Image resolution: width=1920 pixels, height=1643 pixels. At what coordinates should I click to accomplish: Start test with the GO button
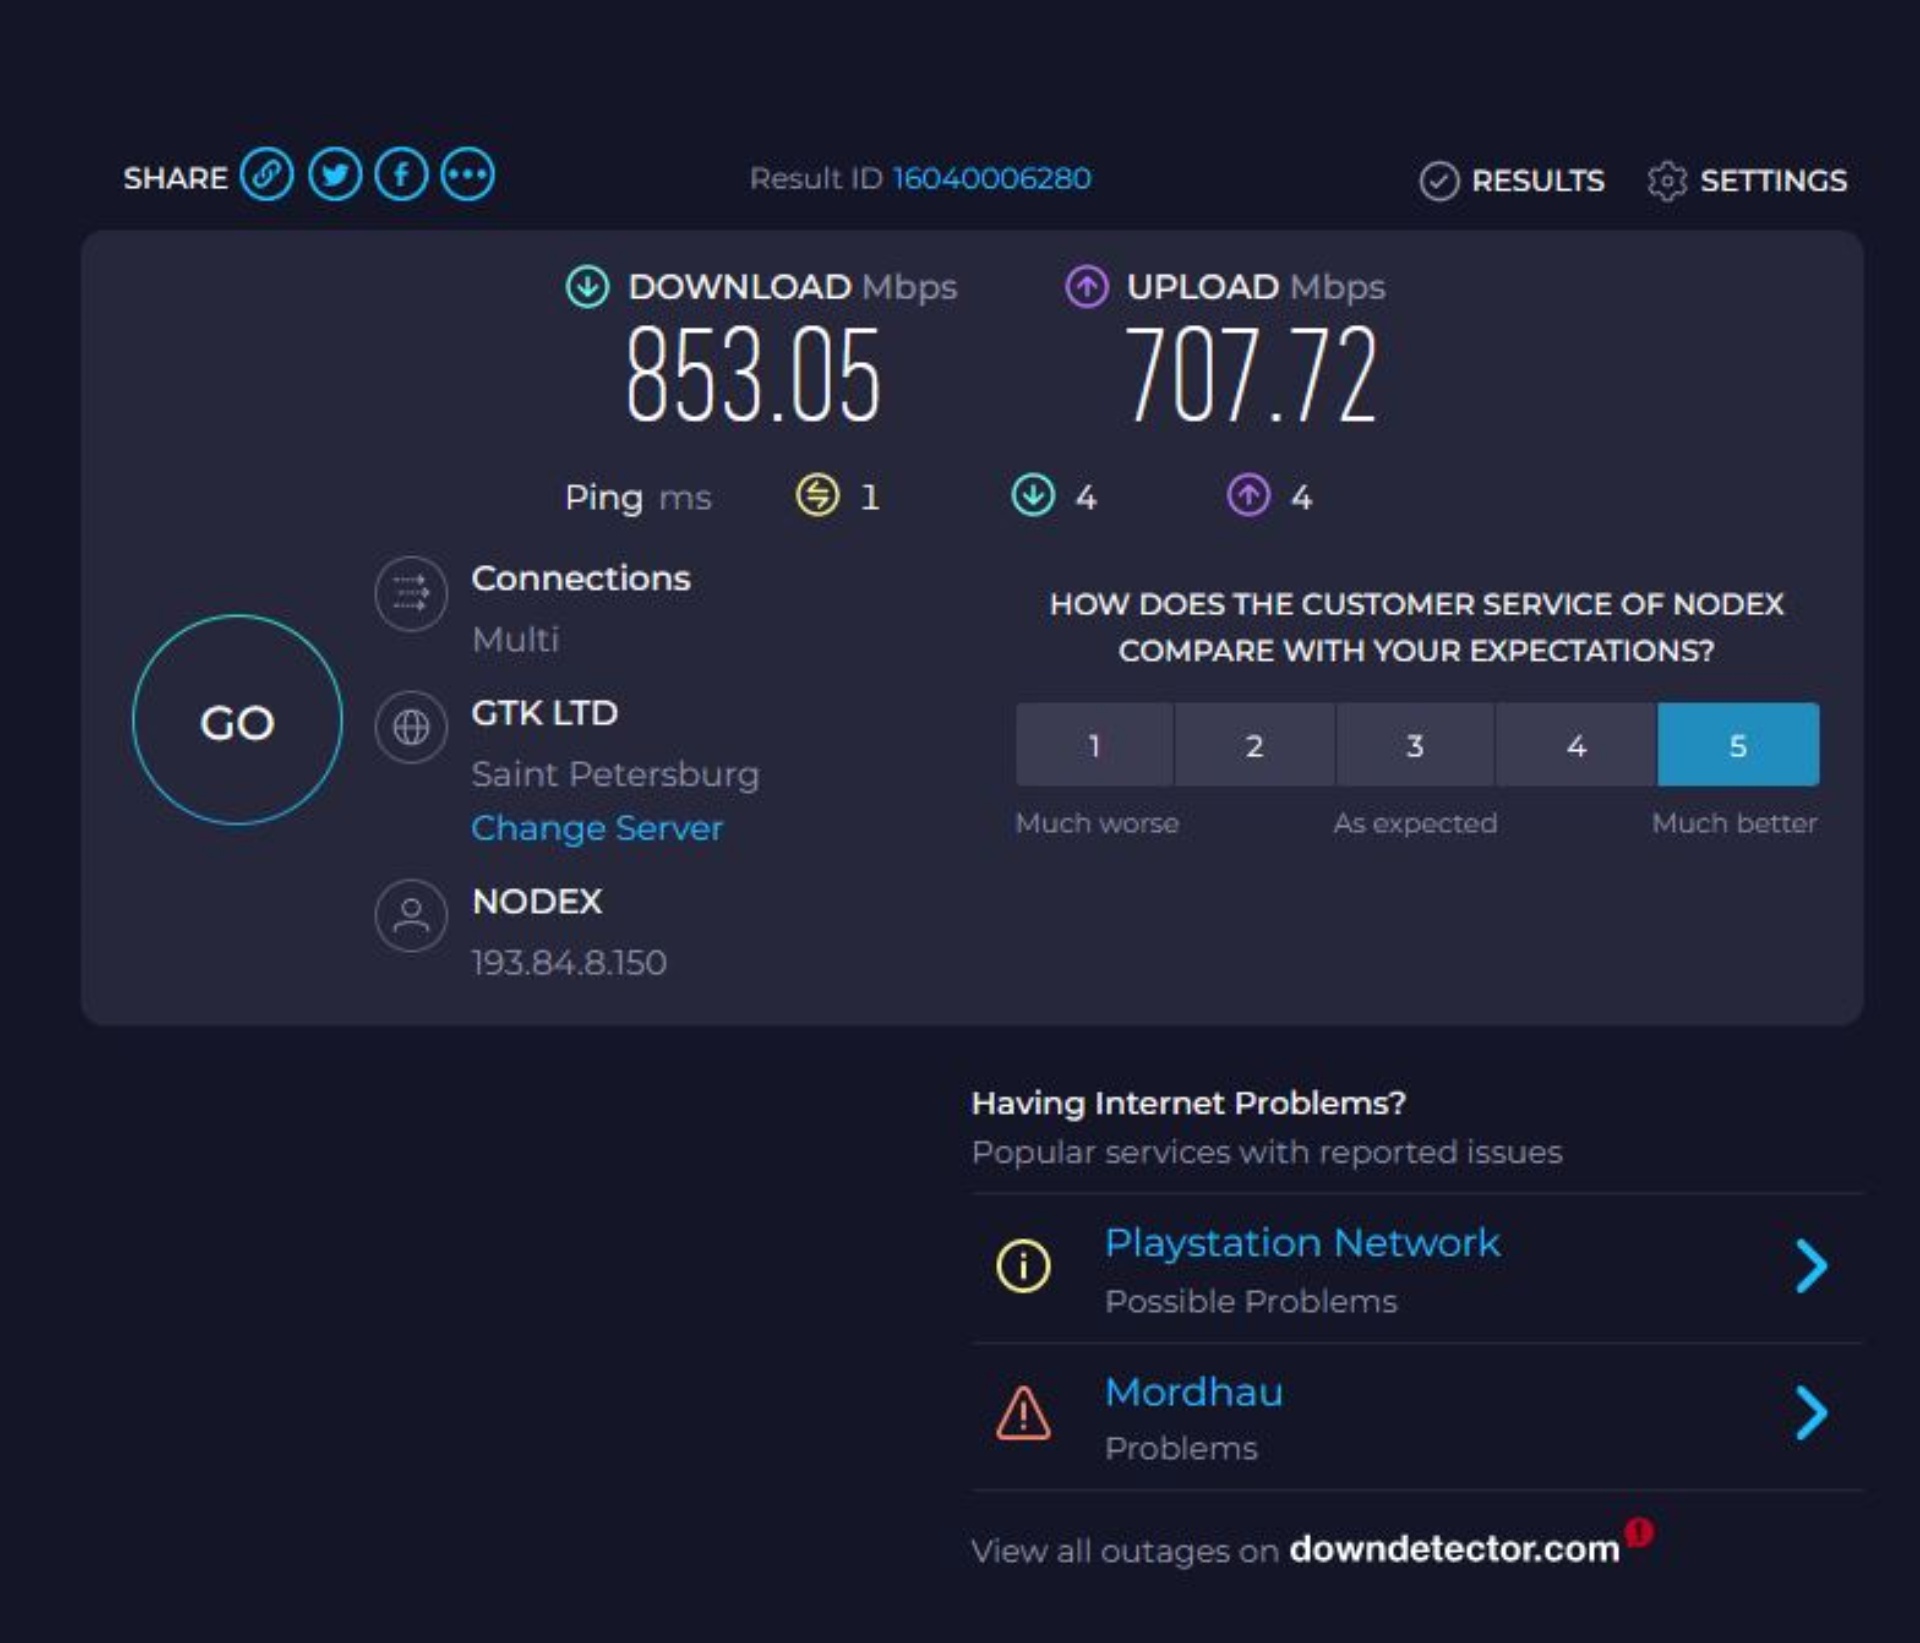[237, 720]
